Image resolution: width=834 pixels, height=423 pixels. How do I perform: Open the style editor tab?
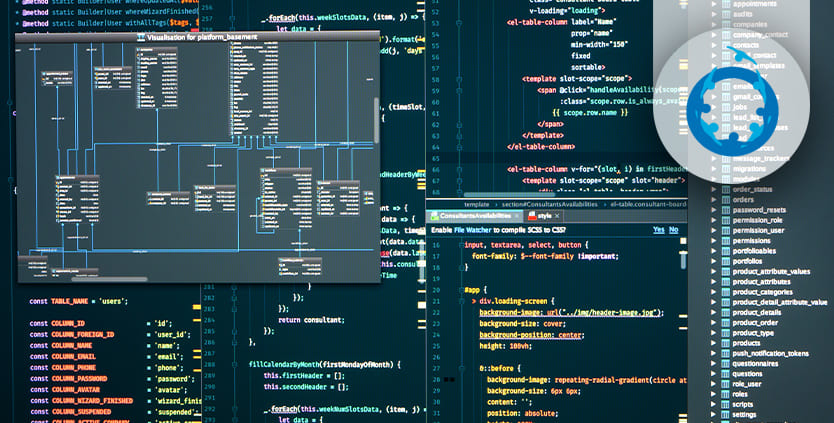[x=539, y=215]
